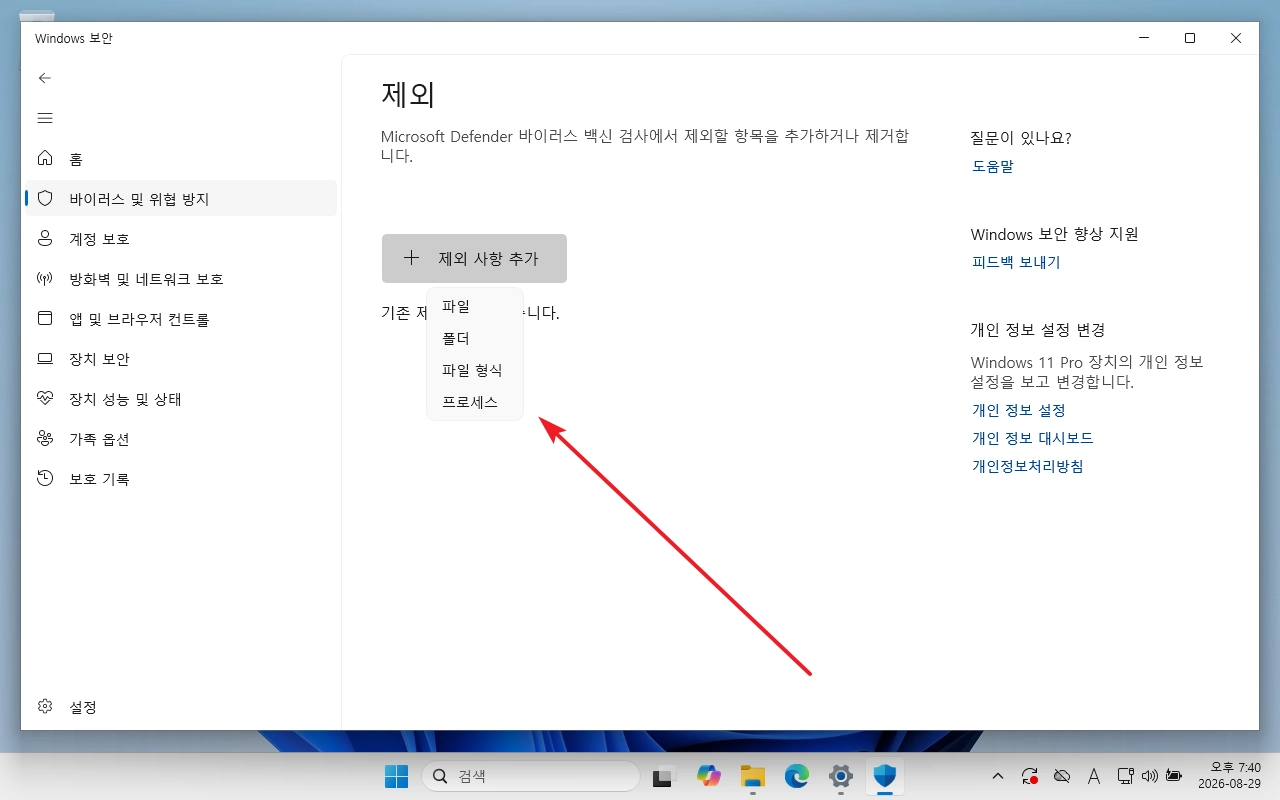The image size is (1280, 800).
Task: Launch Copilot from the taskbar
Action: click(709, 776)
